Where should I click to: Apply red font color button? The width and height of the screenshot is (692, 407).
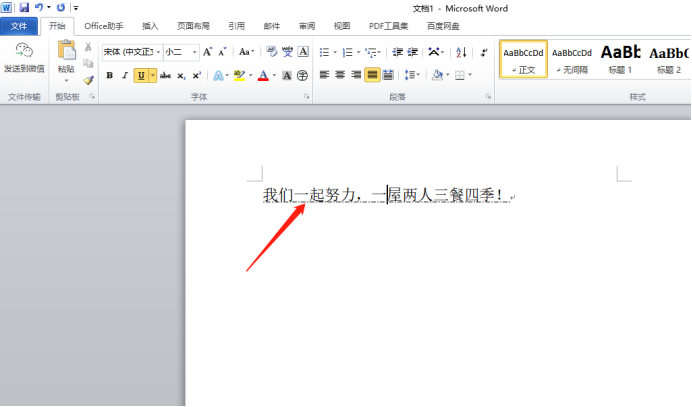[x=263, y=75]
